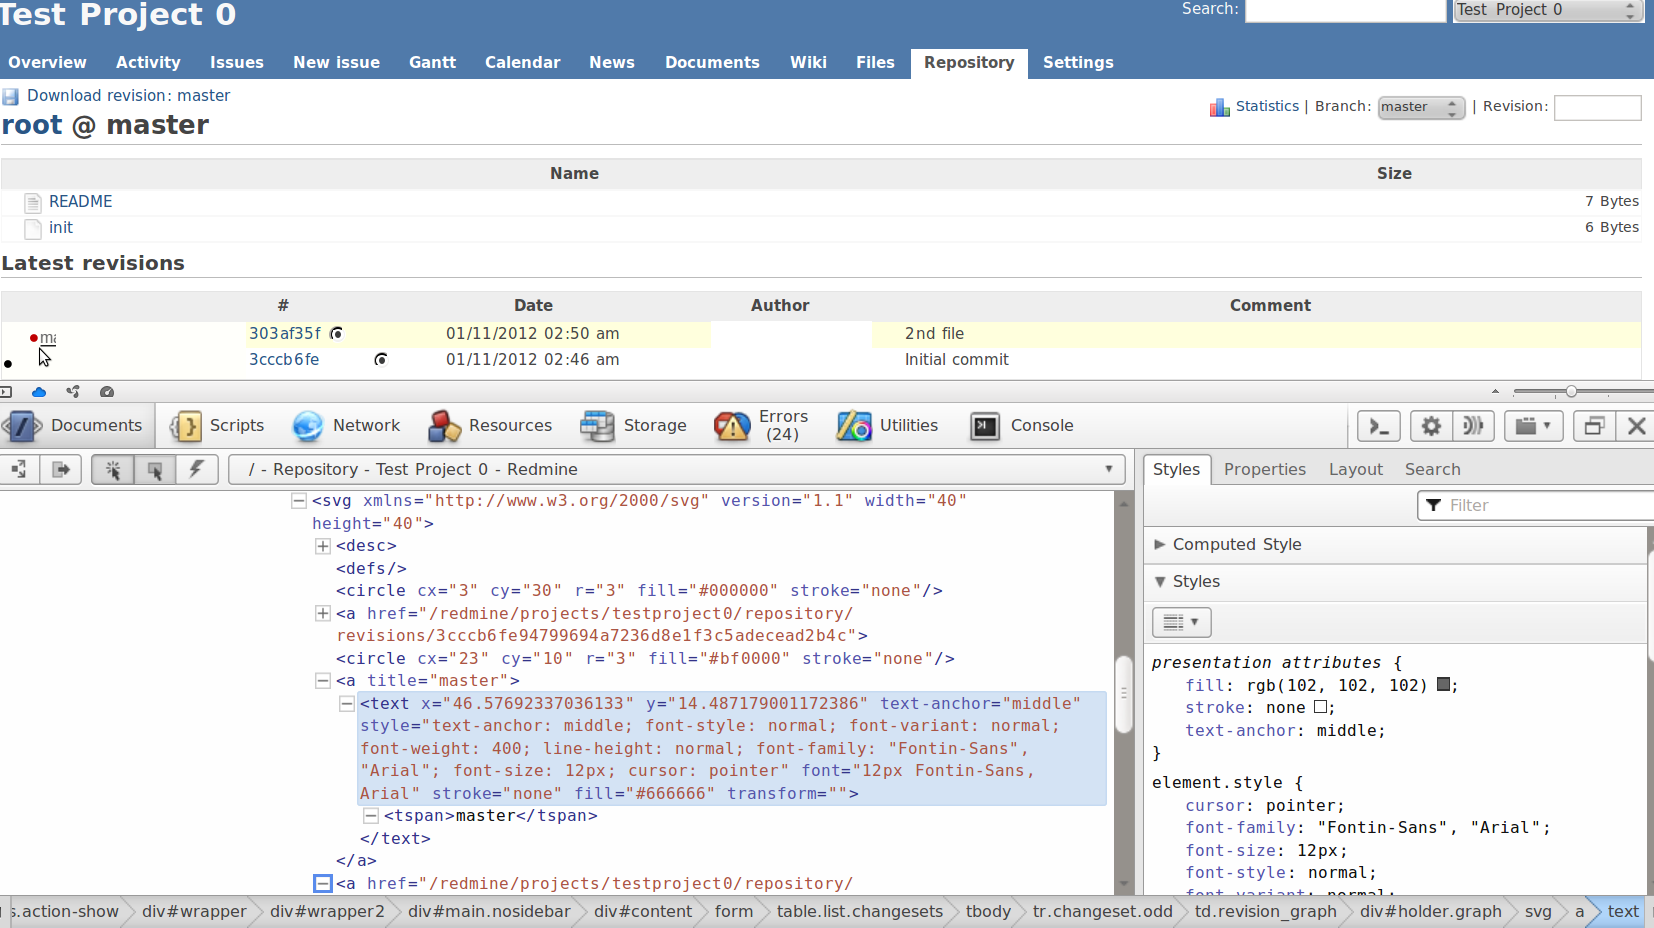Switch to the Scripts panel
1654x928 pixels.
point(217,426)
